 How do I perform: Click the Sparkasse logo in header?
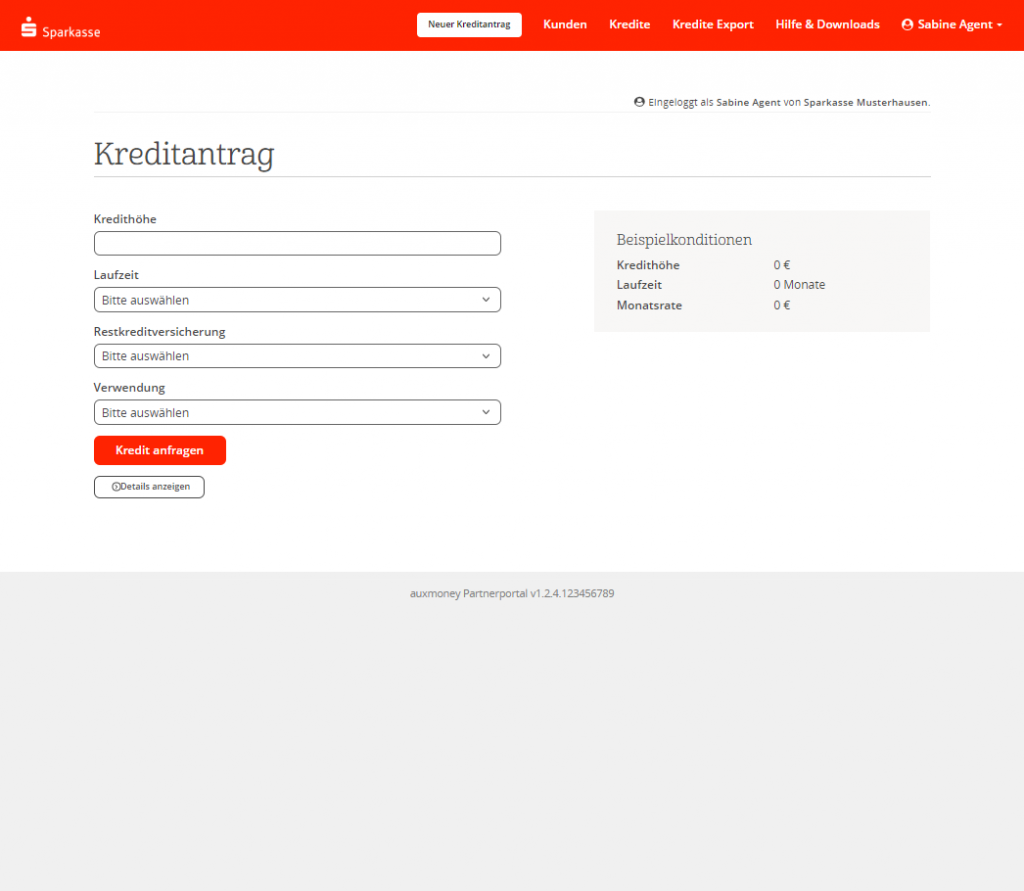60,28
